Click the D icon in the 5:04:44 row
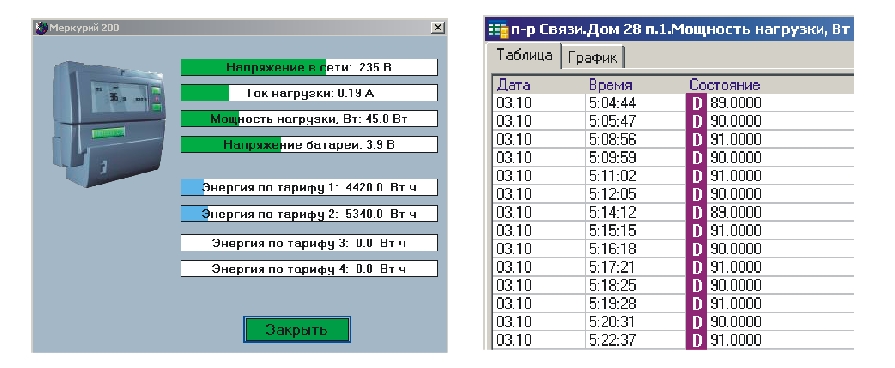The image size is (895, 368). 696,103
